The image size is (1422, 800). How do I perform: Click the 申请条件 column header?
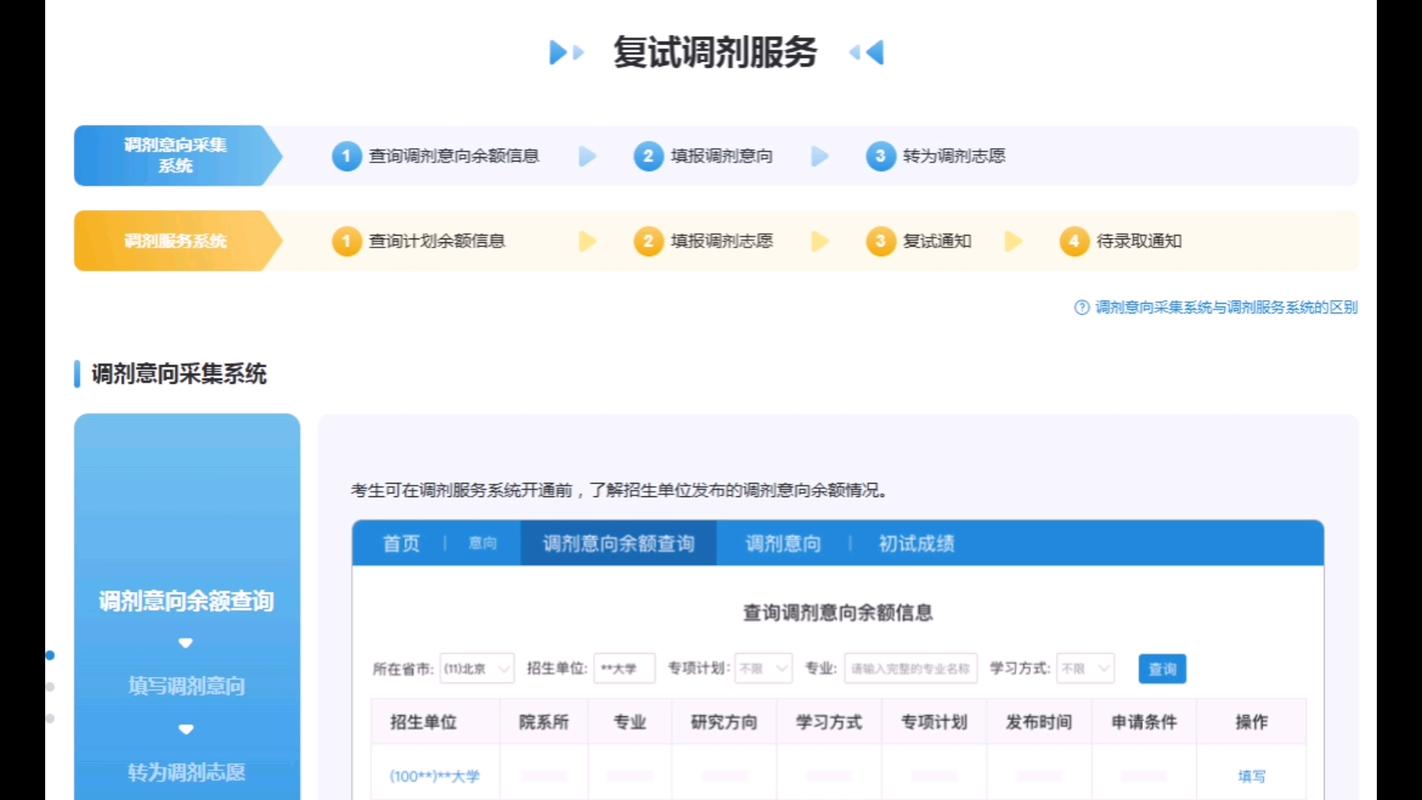[x=1144, y=722]
